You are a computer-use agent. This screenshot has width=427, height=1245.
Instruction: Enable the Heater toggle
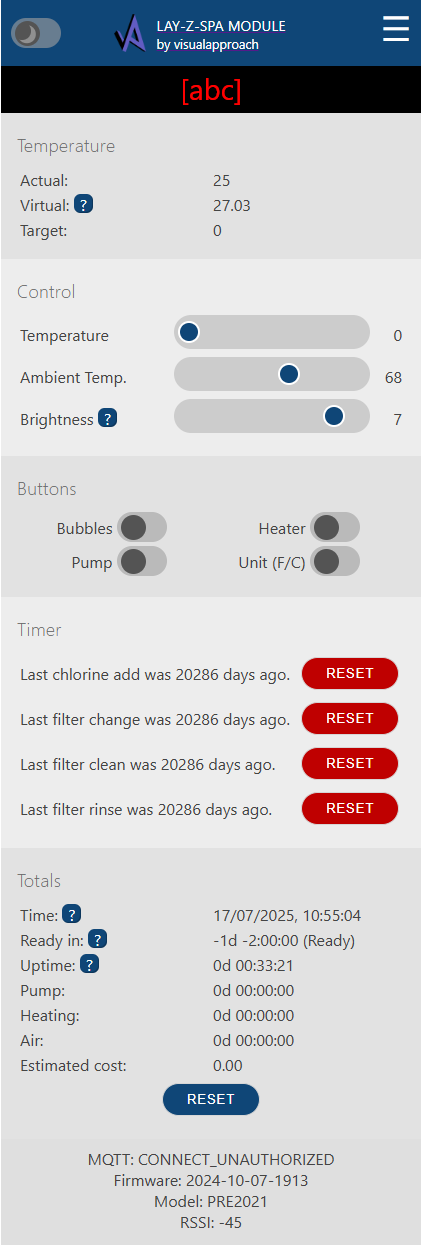point(335,527)
